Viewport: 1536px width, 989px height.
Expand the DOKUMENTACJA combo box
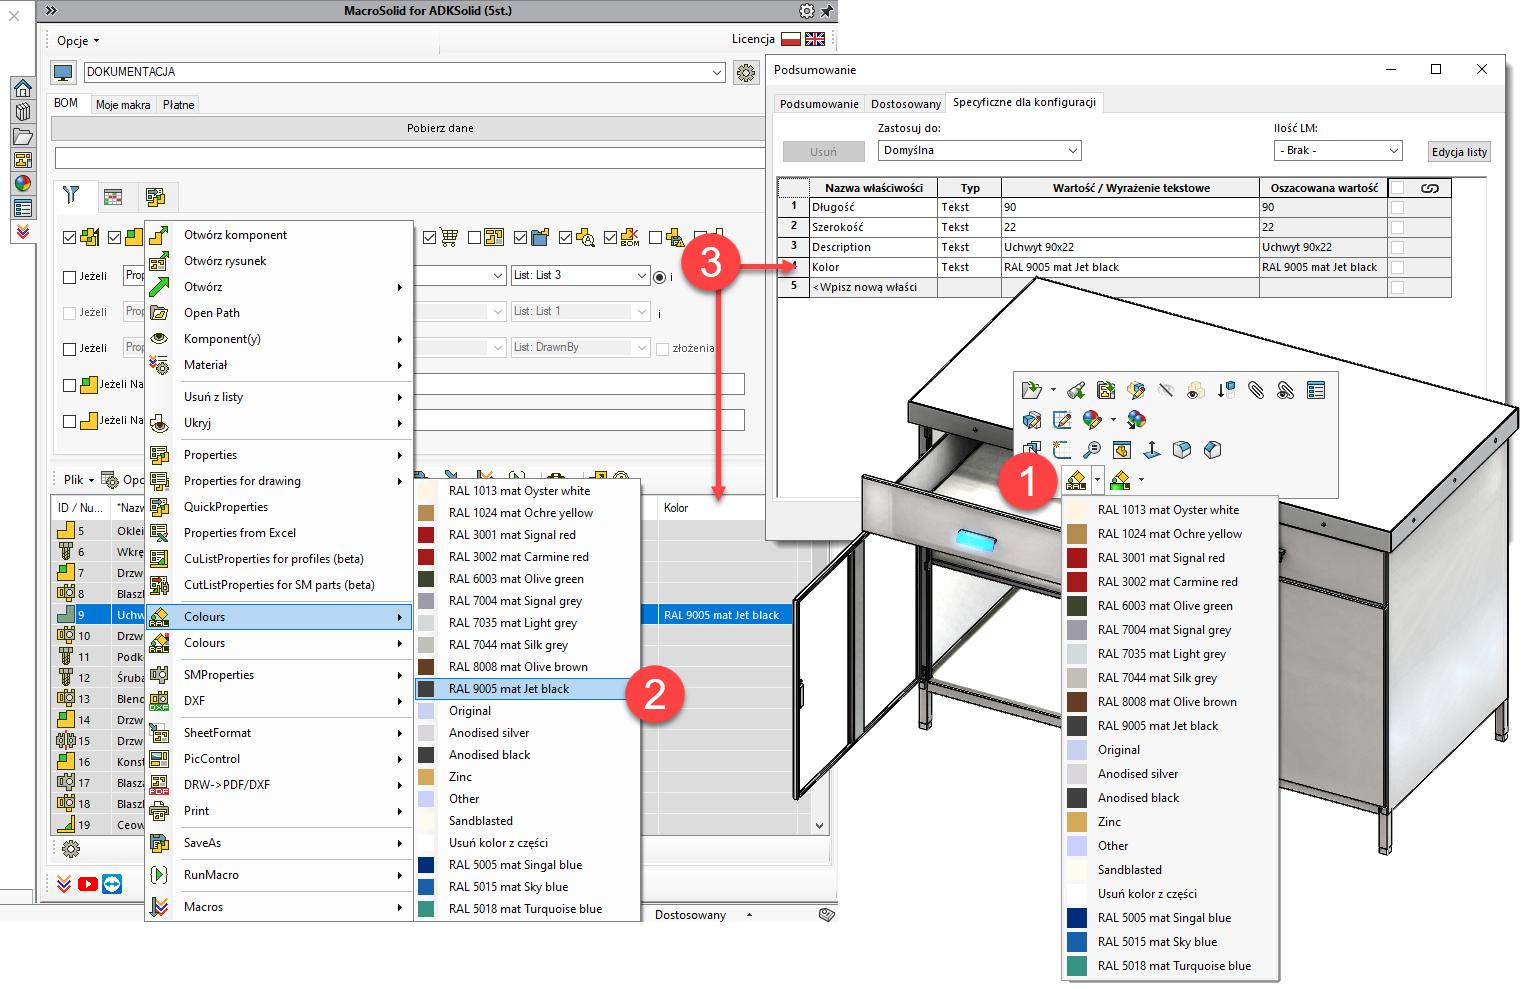(717, 72)
